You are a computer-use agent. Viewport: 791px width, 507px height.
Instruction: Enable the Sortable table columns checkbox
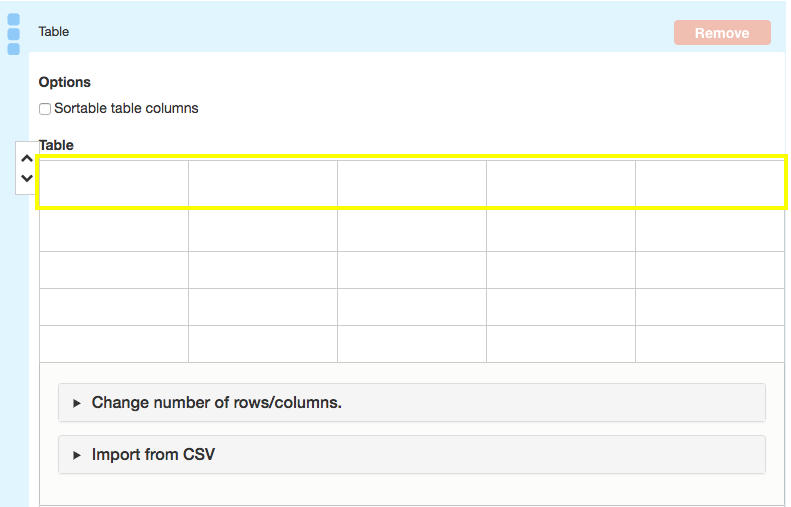point(45,109)
